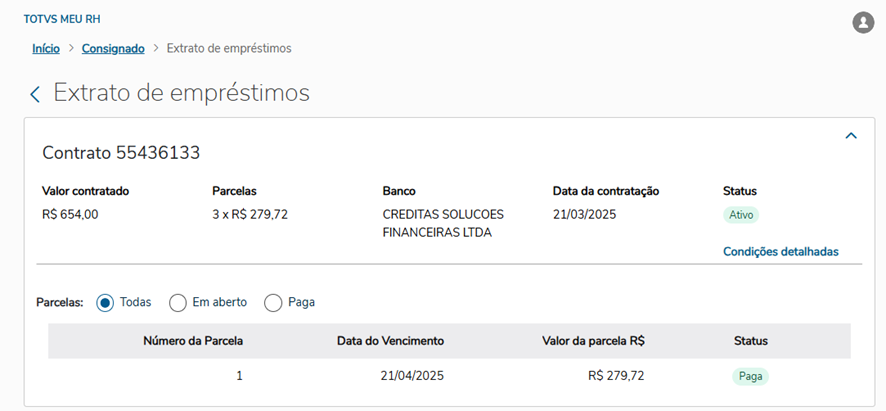Click the back arrow beside Extrato de empréstimos
886x411 pixels.
(x=35, y=94)
